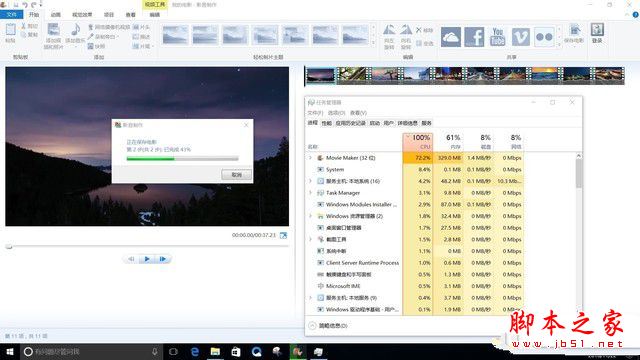Toggle full screen preview icon

283,236
